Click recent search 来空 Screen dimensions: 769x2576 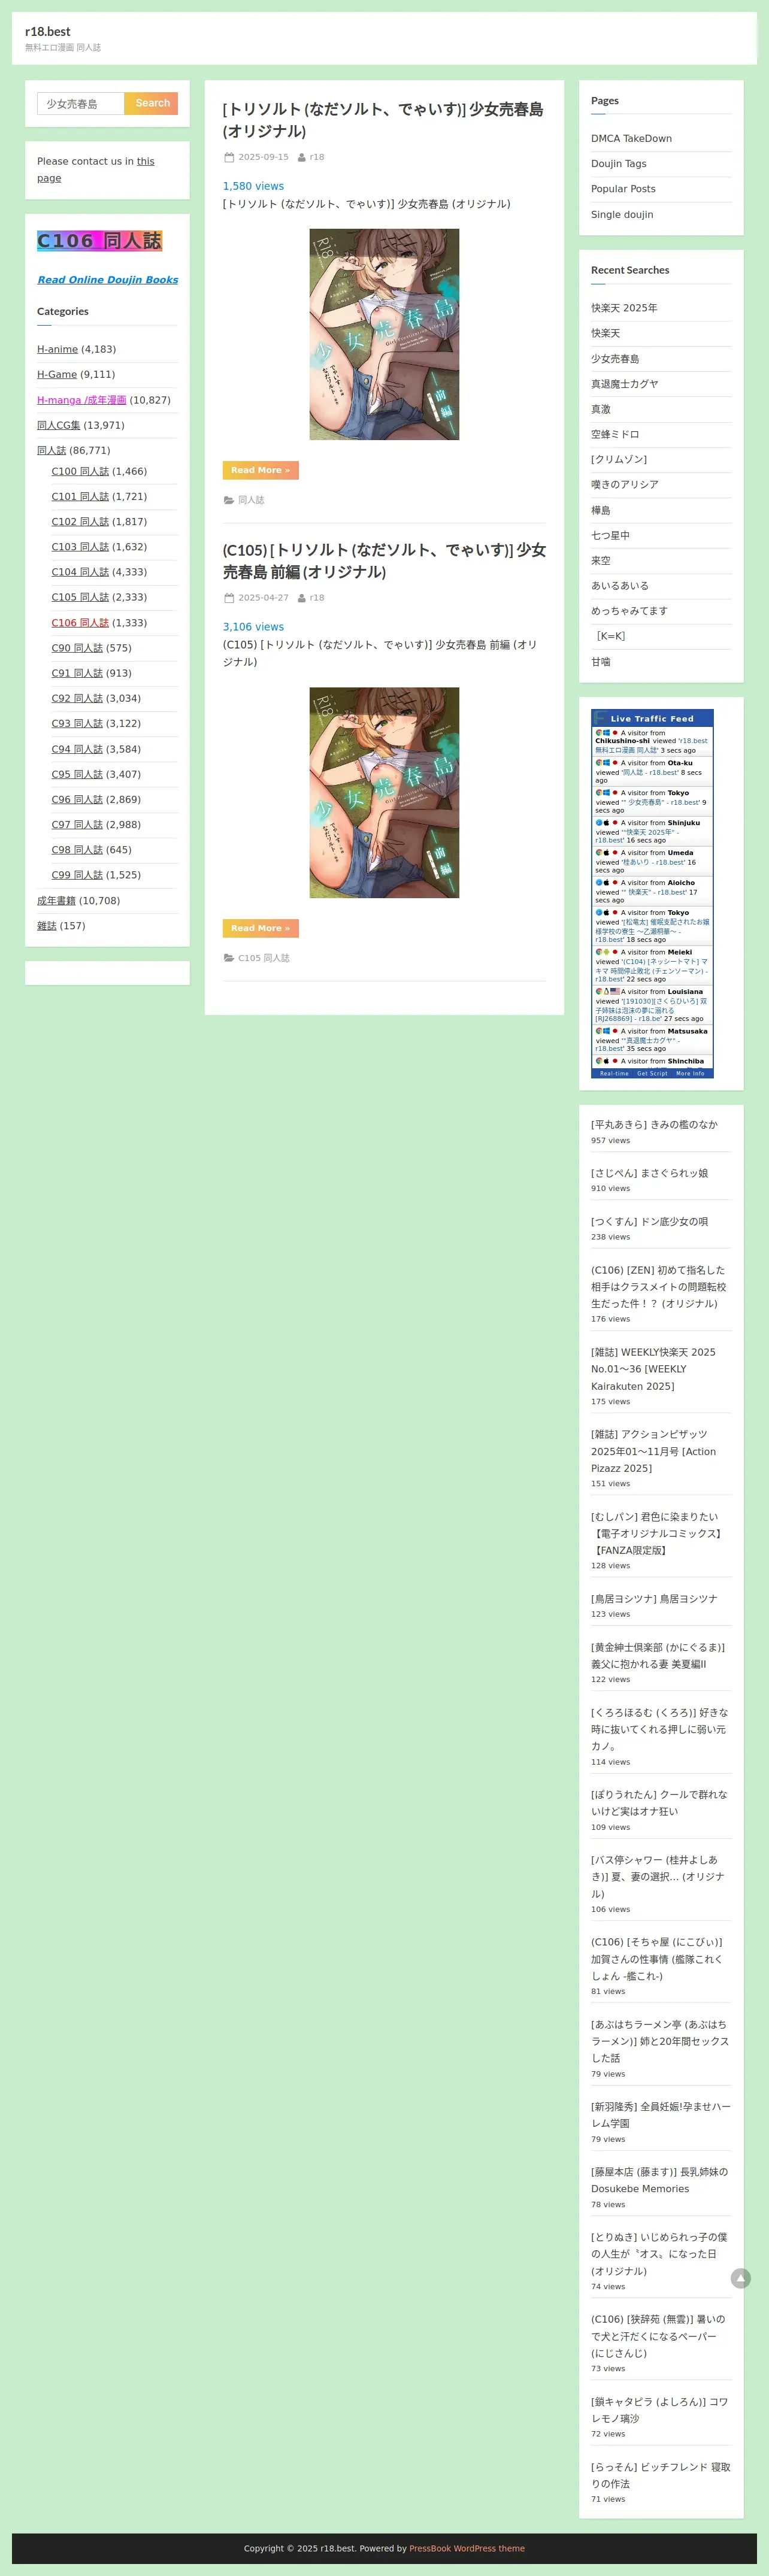point(600,560)
